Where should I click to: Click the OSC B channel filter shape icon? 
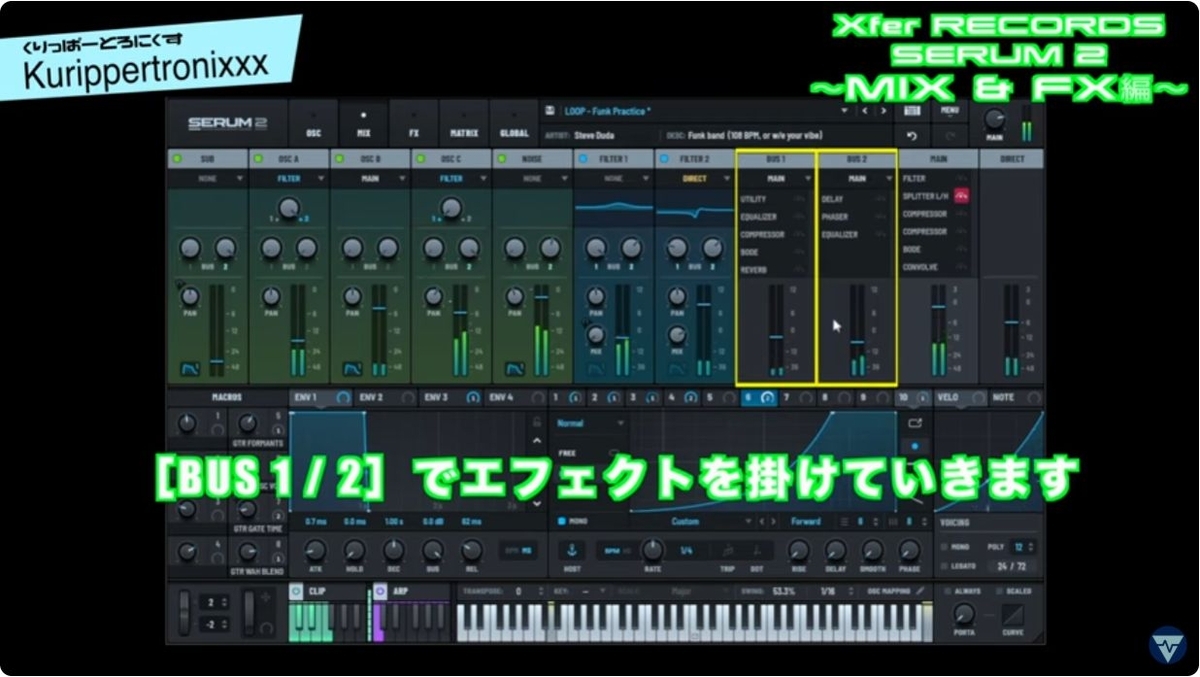(352, 369)
